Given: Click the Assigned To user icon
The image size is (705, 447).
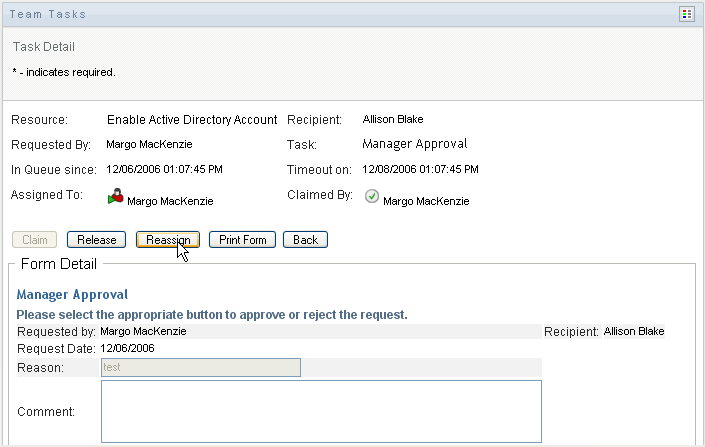Looking at the screenshot, I should (117, 196).
